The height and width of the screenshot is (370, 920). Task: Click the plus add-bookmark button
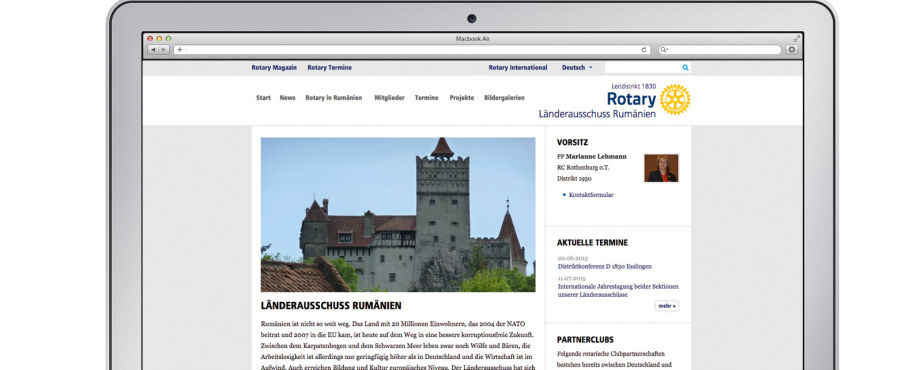180,50
